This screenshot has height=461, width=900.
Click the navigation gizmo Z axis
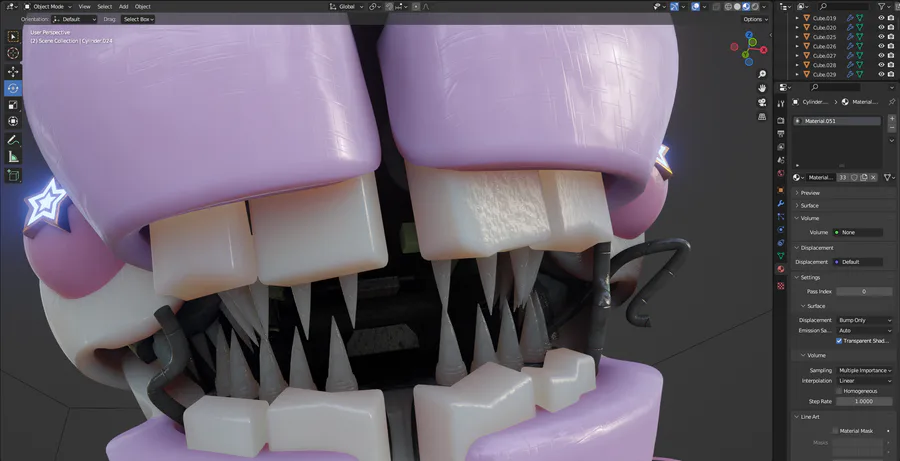pos(750,36)
